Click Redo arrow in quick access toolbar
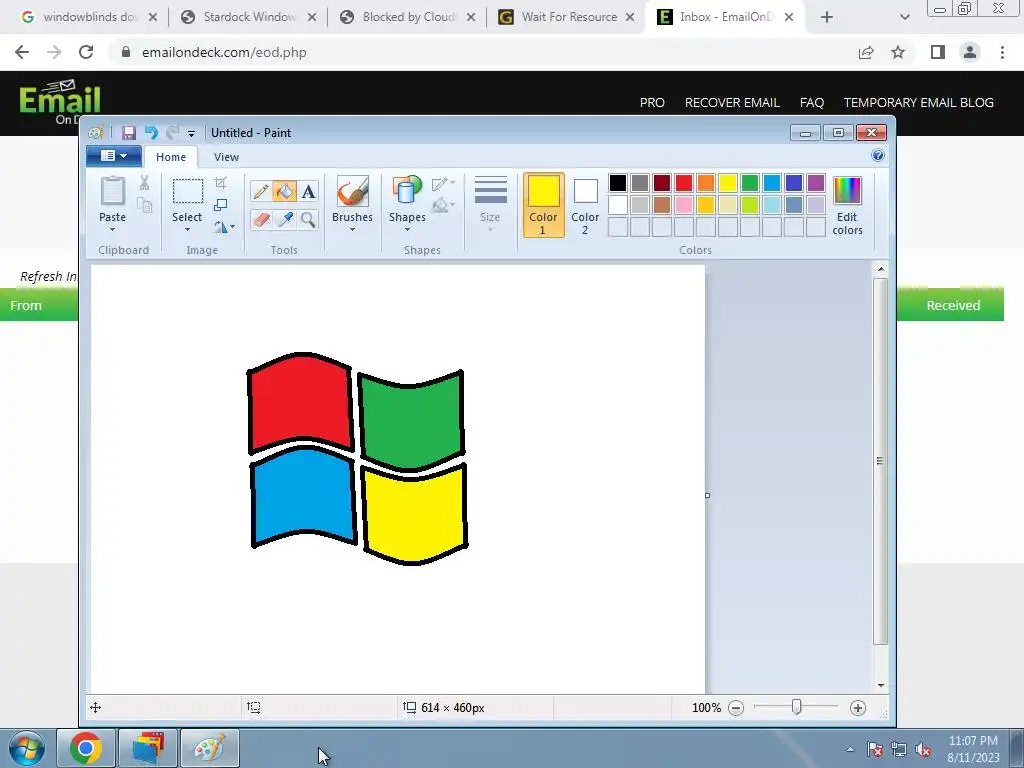The width and height of the screenshot is (1024, 768). click(x=172, y=133)
